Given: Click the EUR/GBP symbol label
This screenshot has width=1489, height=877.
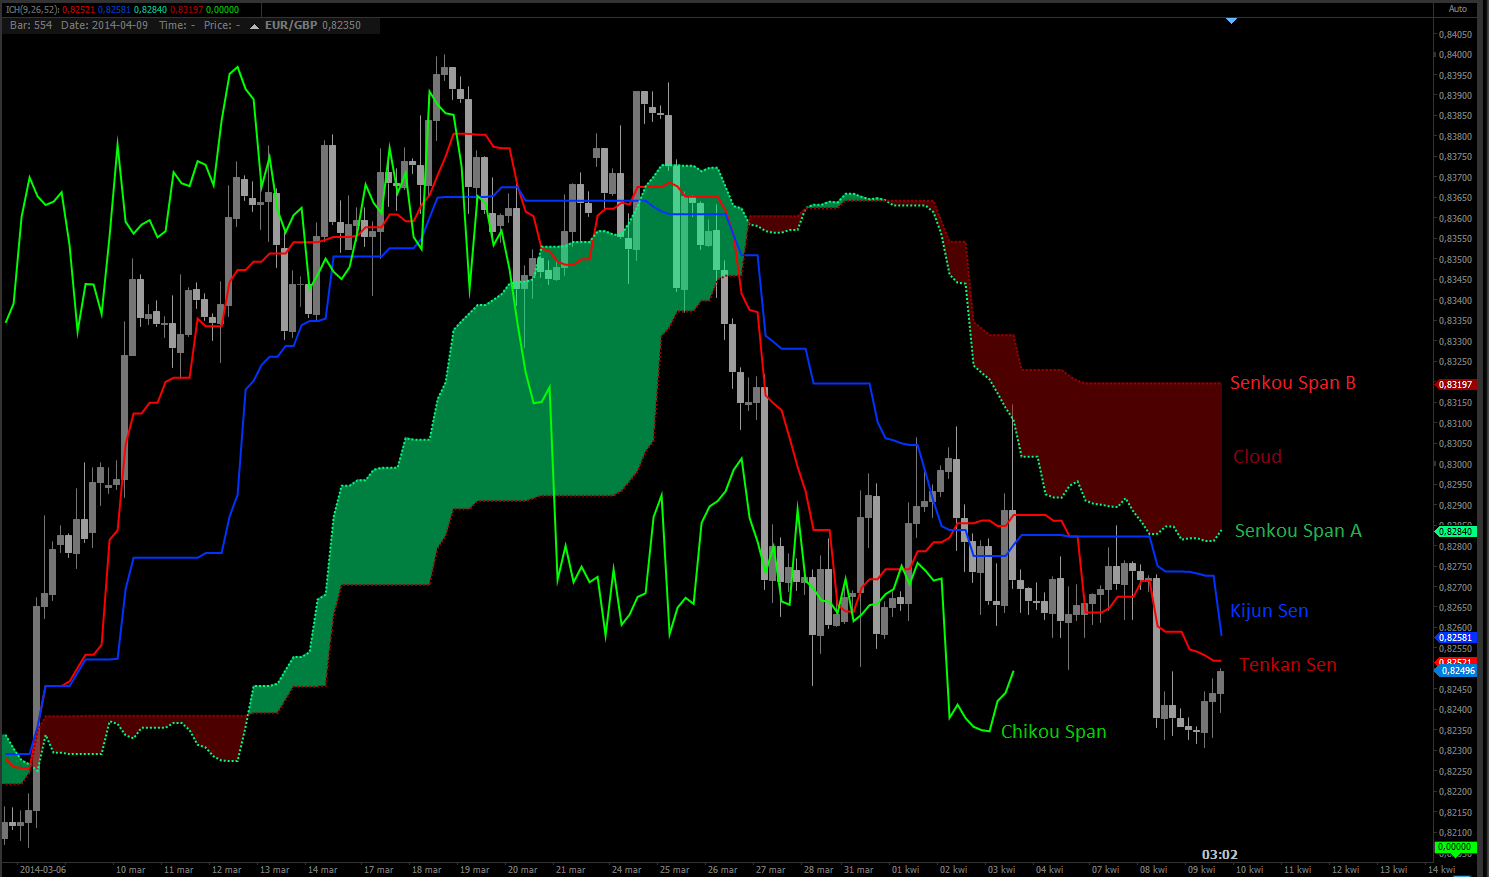Looking at the screenshot, I should pyautogui.click(x=291, y=25).
